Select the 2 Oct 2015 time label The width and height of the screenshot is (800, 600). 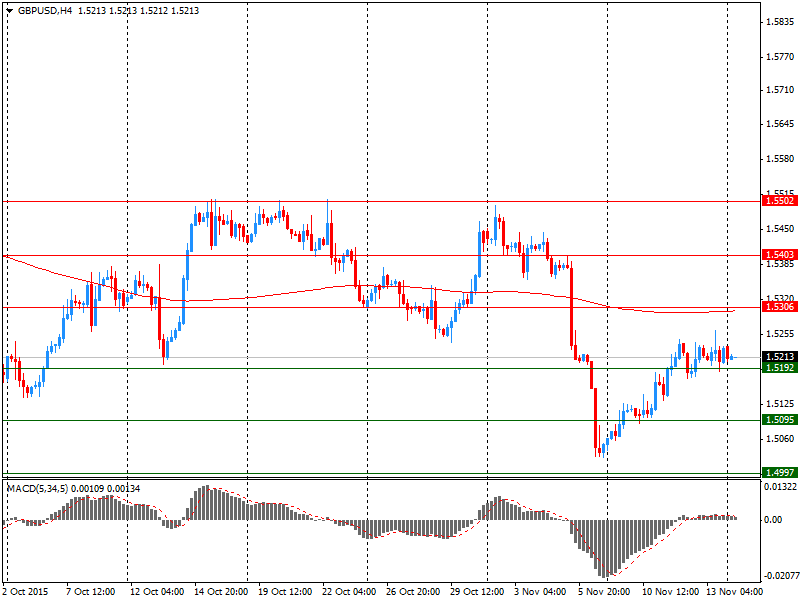coord(26,592)
